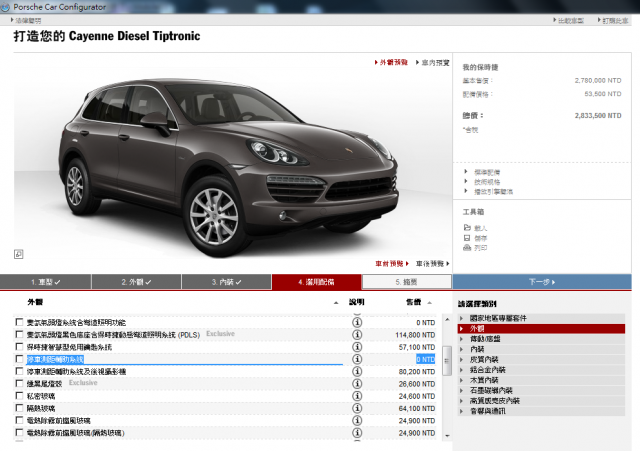Screen dimensions: 640x451
Task: Tick the checkbox for the 57,100 NTD option
Action: point(19,347)
